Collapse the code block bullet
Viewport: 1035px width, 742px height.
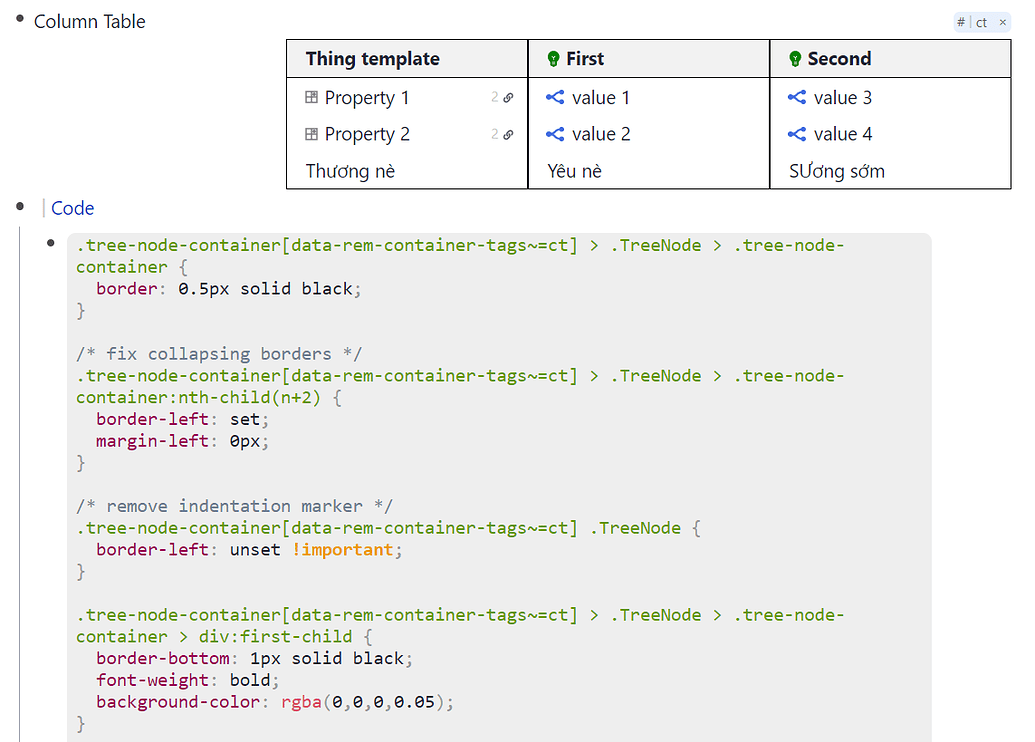[x=51, y=244]
